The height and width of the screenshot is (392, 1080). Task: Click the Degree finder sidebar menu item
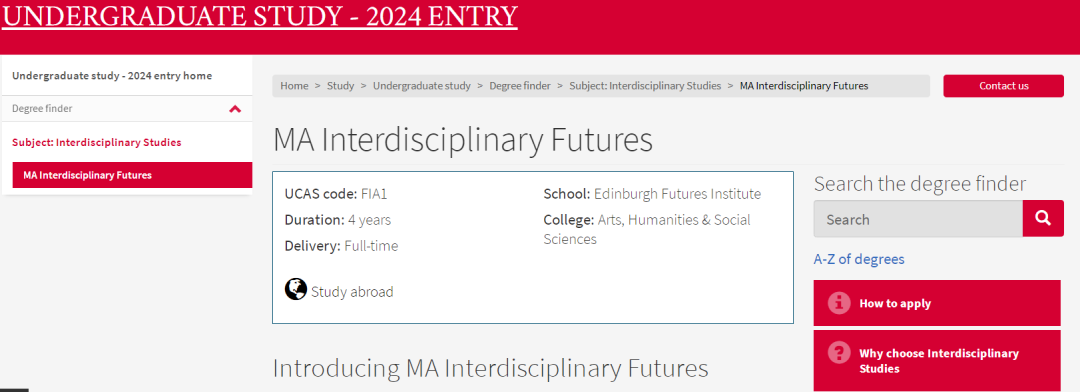pyautogui.click(x=127, y=109)
